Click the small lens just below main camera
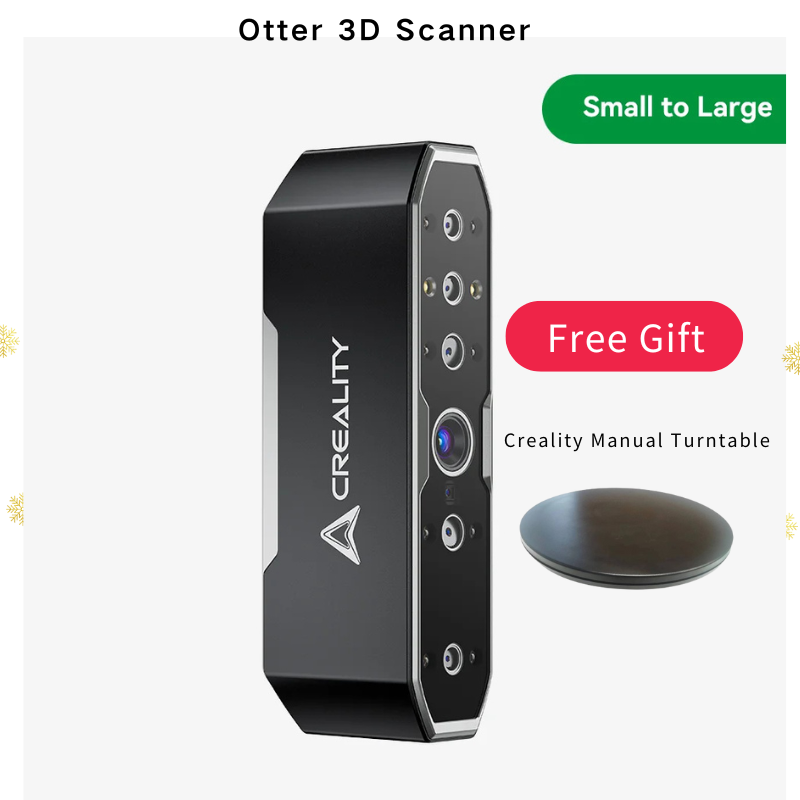 [x=452, y=533]
